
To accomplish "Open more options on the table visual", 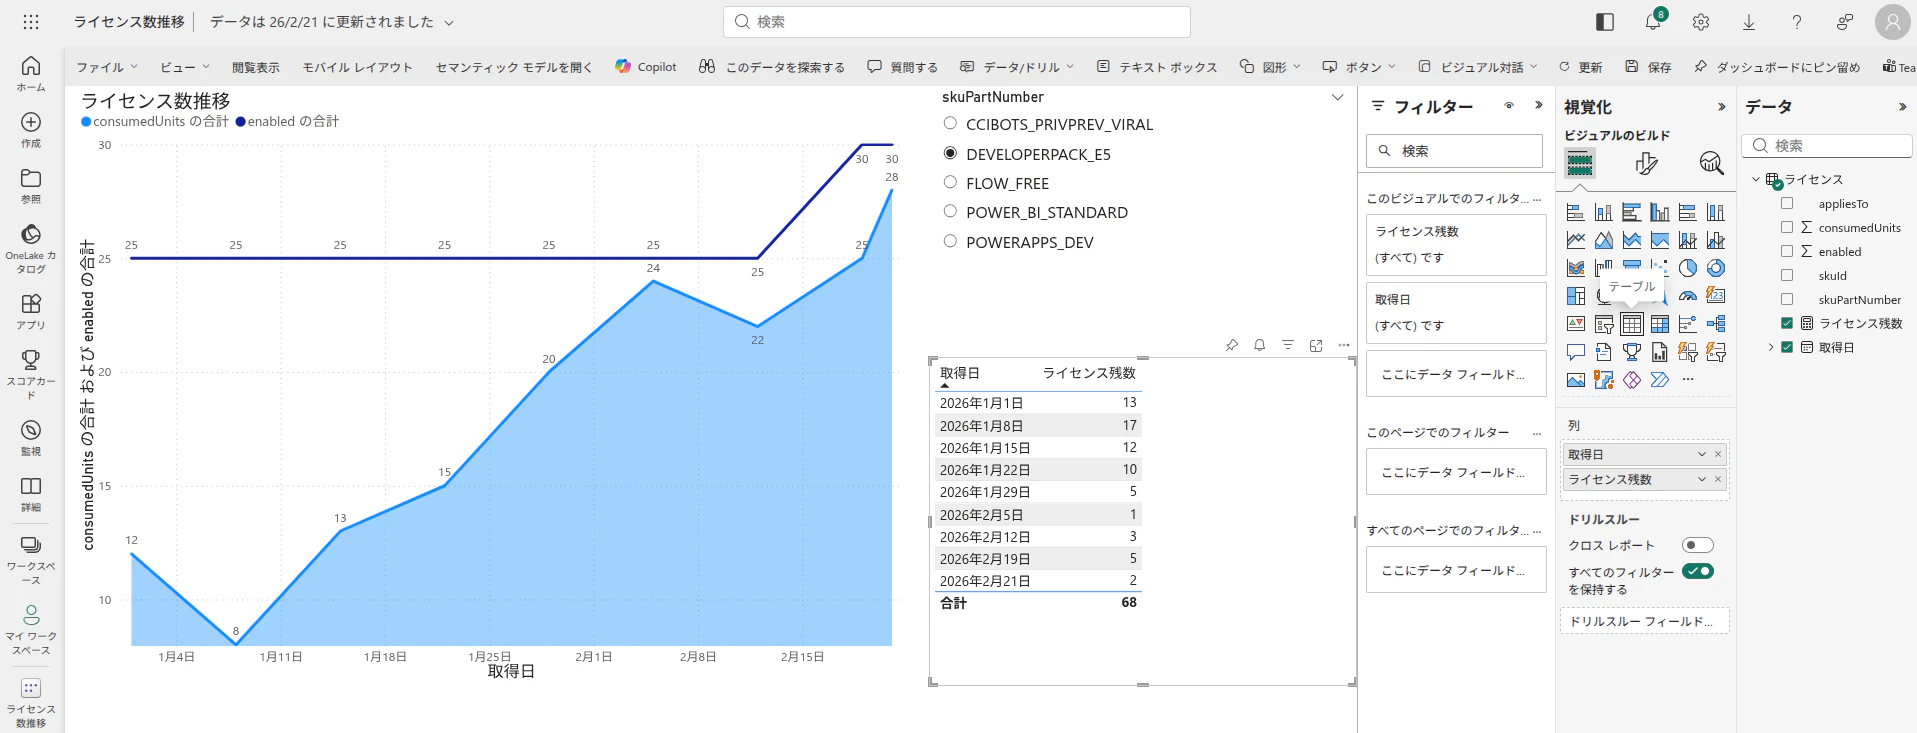I will [x=1344, y=345].
